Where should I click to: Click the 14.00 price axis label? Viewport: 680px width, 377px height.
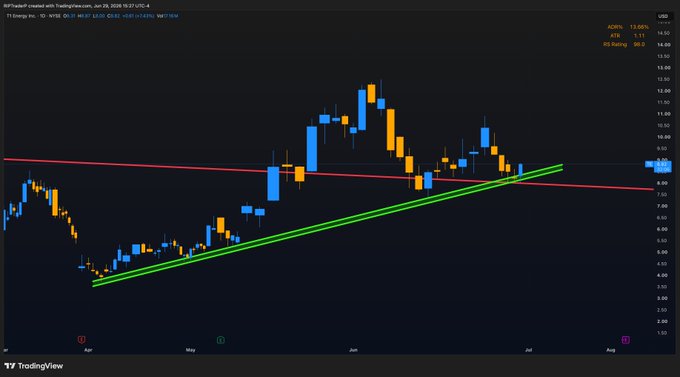[x=664, y=45]
